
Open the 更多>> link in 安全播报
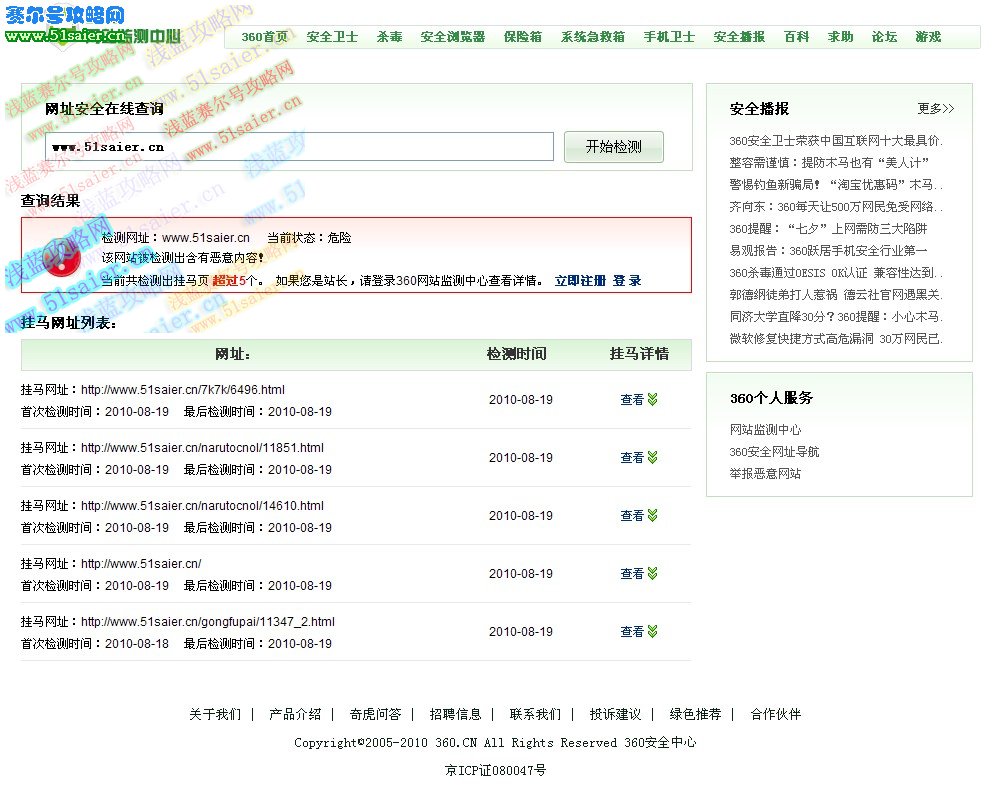936,109
